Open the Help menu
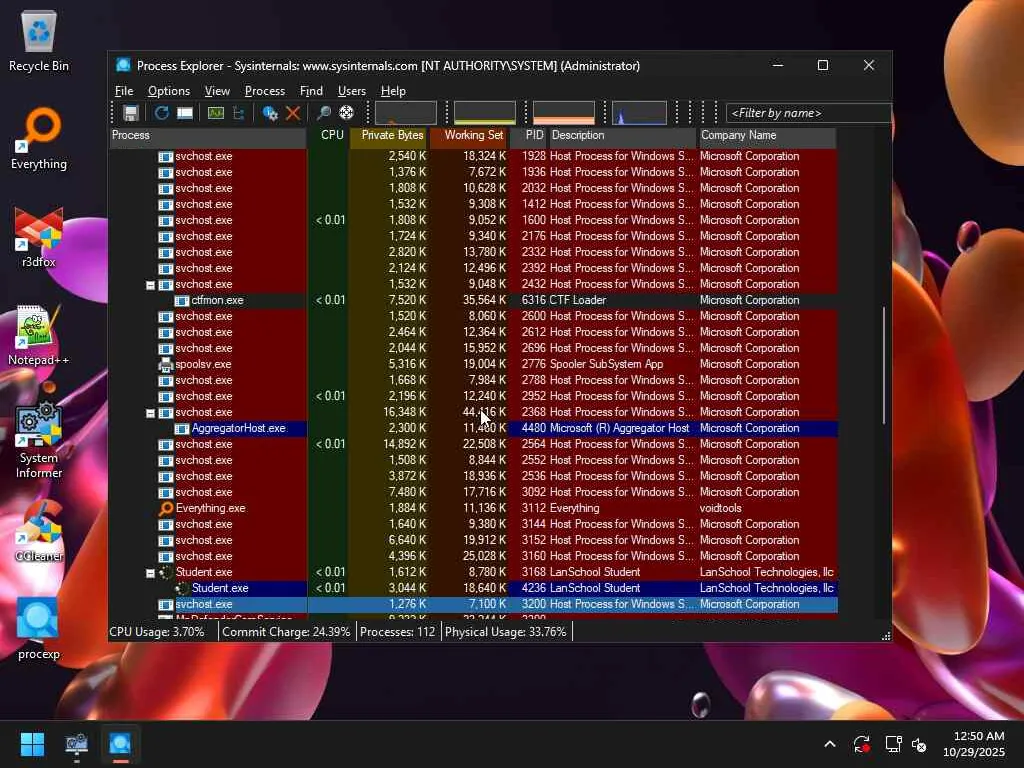Viewport: 1024px width, 768px height. 393,91
